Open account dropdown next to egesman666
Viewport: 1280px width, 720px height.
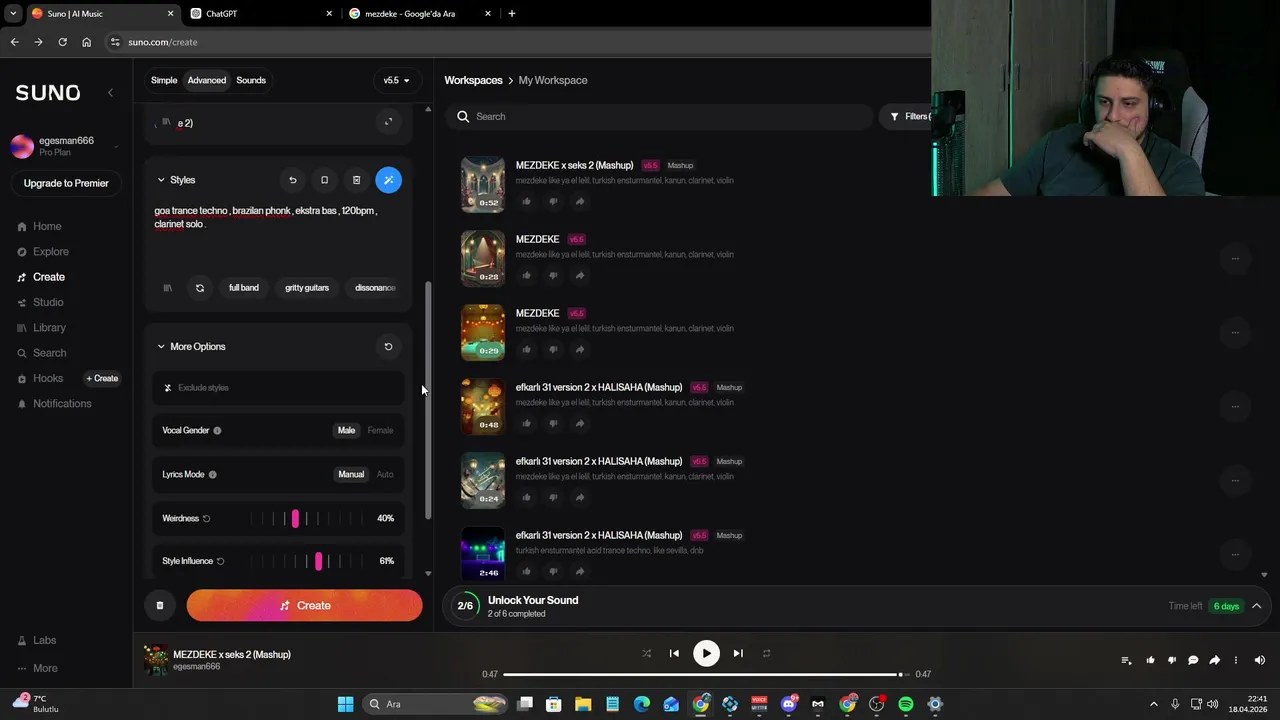116,146
